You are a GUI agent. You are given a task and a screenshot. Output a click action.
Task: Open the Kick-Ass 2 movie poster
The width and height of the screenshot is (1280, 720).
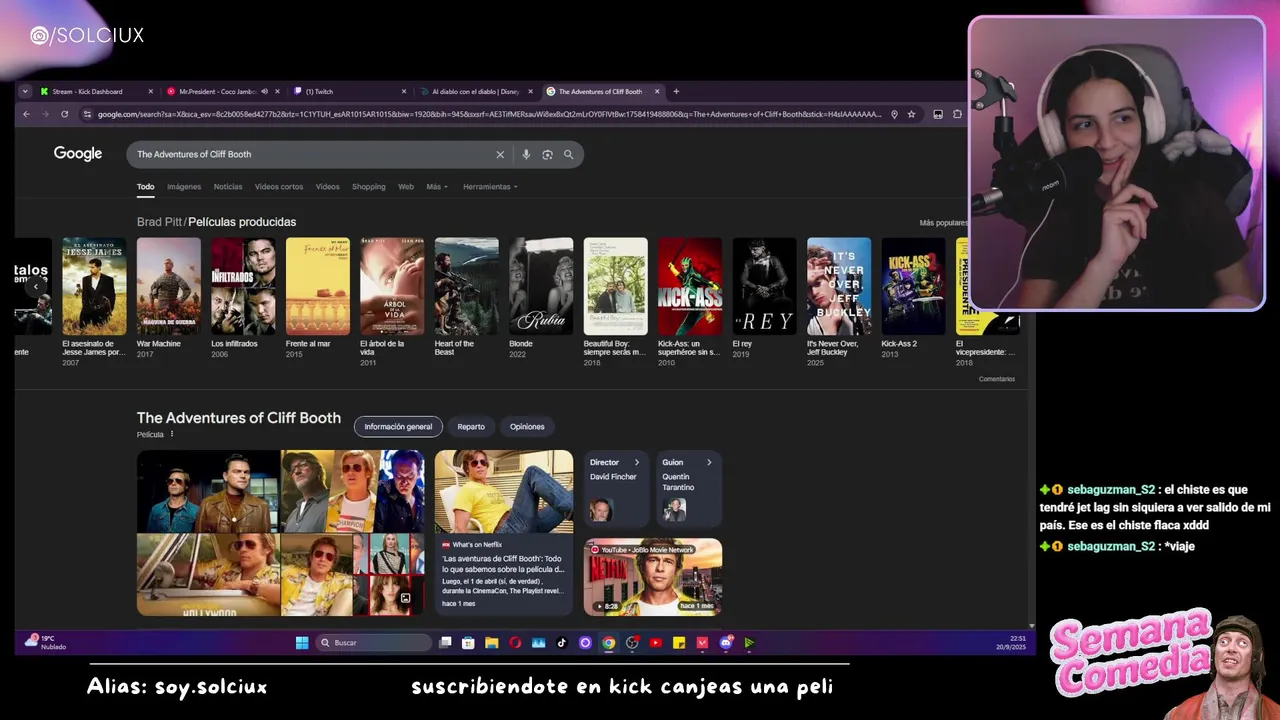(x=913, y=286)
